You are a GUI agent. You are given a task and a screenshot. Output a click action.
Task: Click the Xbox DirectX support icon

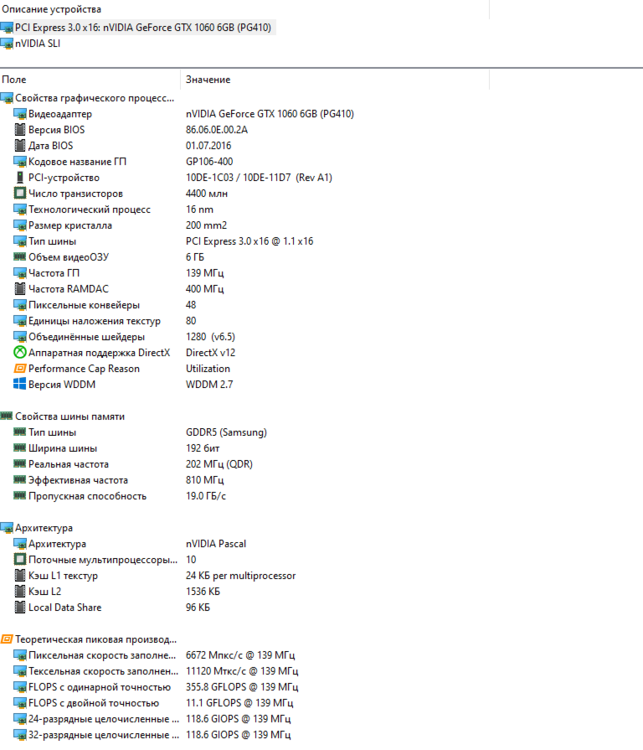point(20,353)
